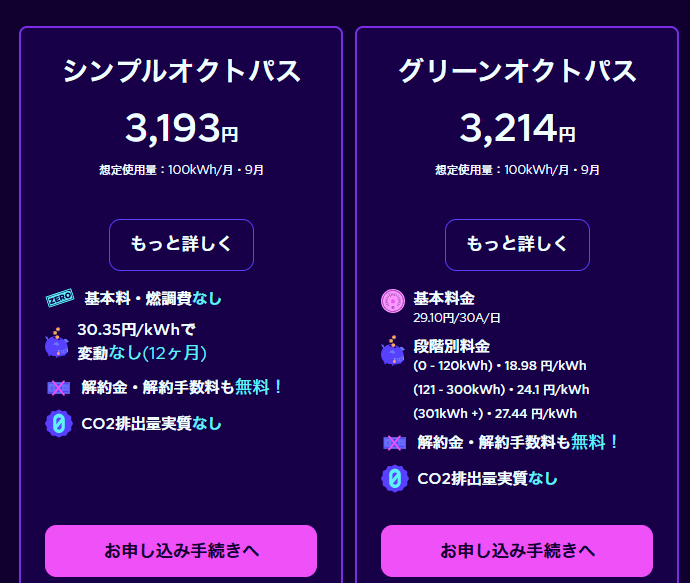Click the crossed-out ticket icon in シンプルオクトパス

click(x=59, y=387)
